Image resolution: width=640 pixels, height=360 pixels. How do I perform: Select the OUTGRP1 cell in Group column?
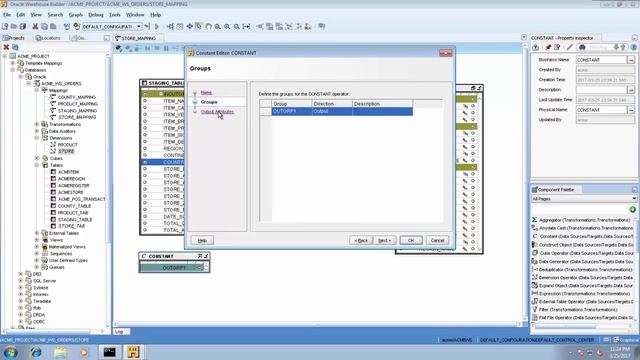coord(291,111)
